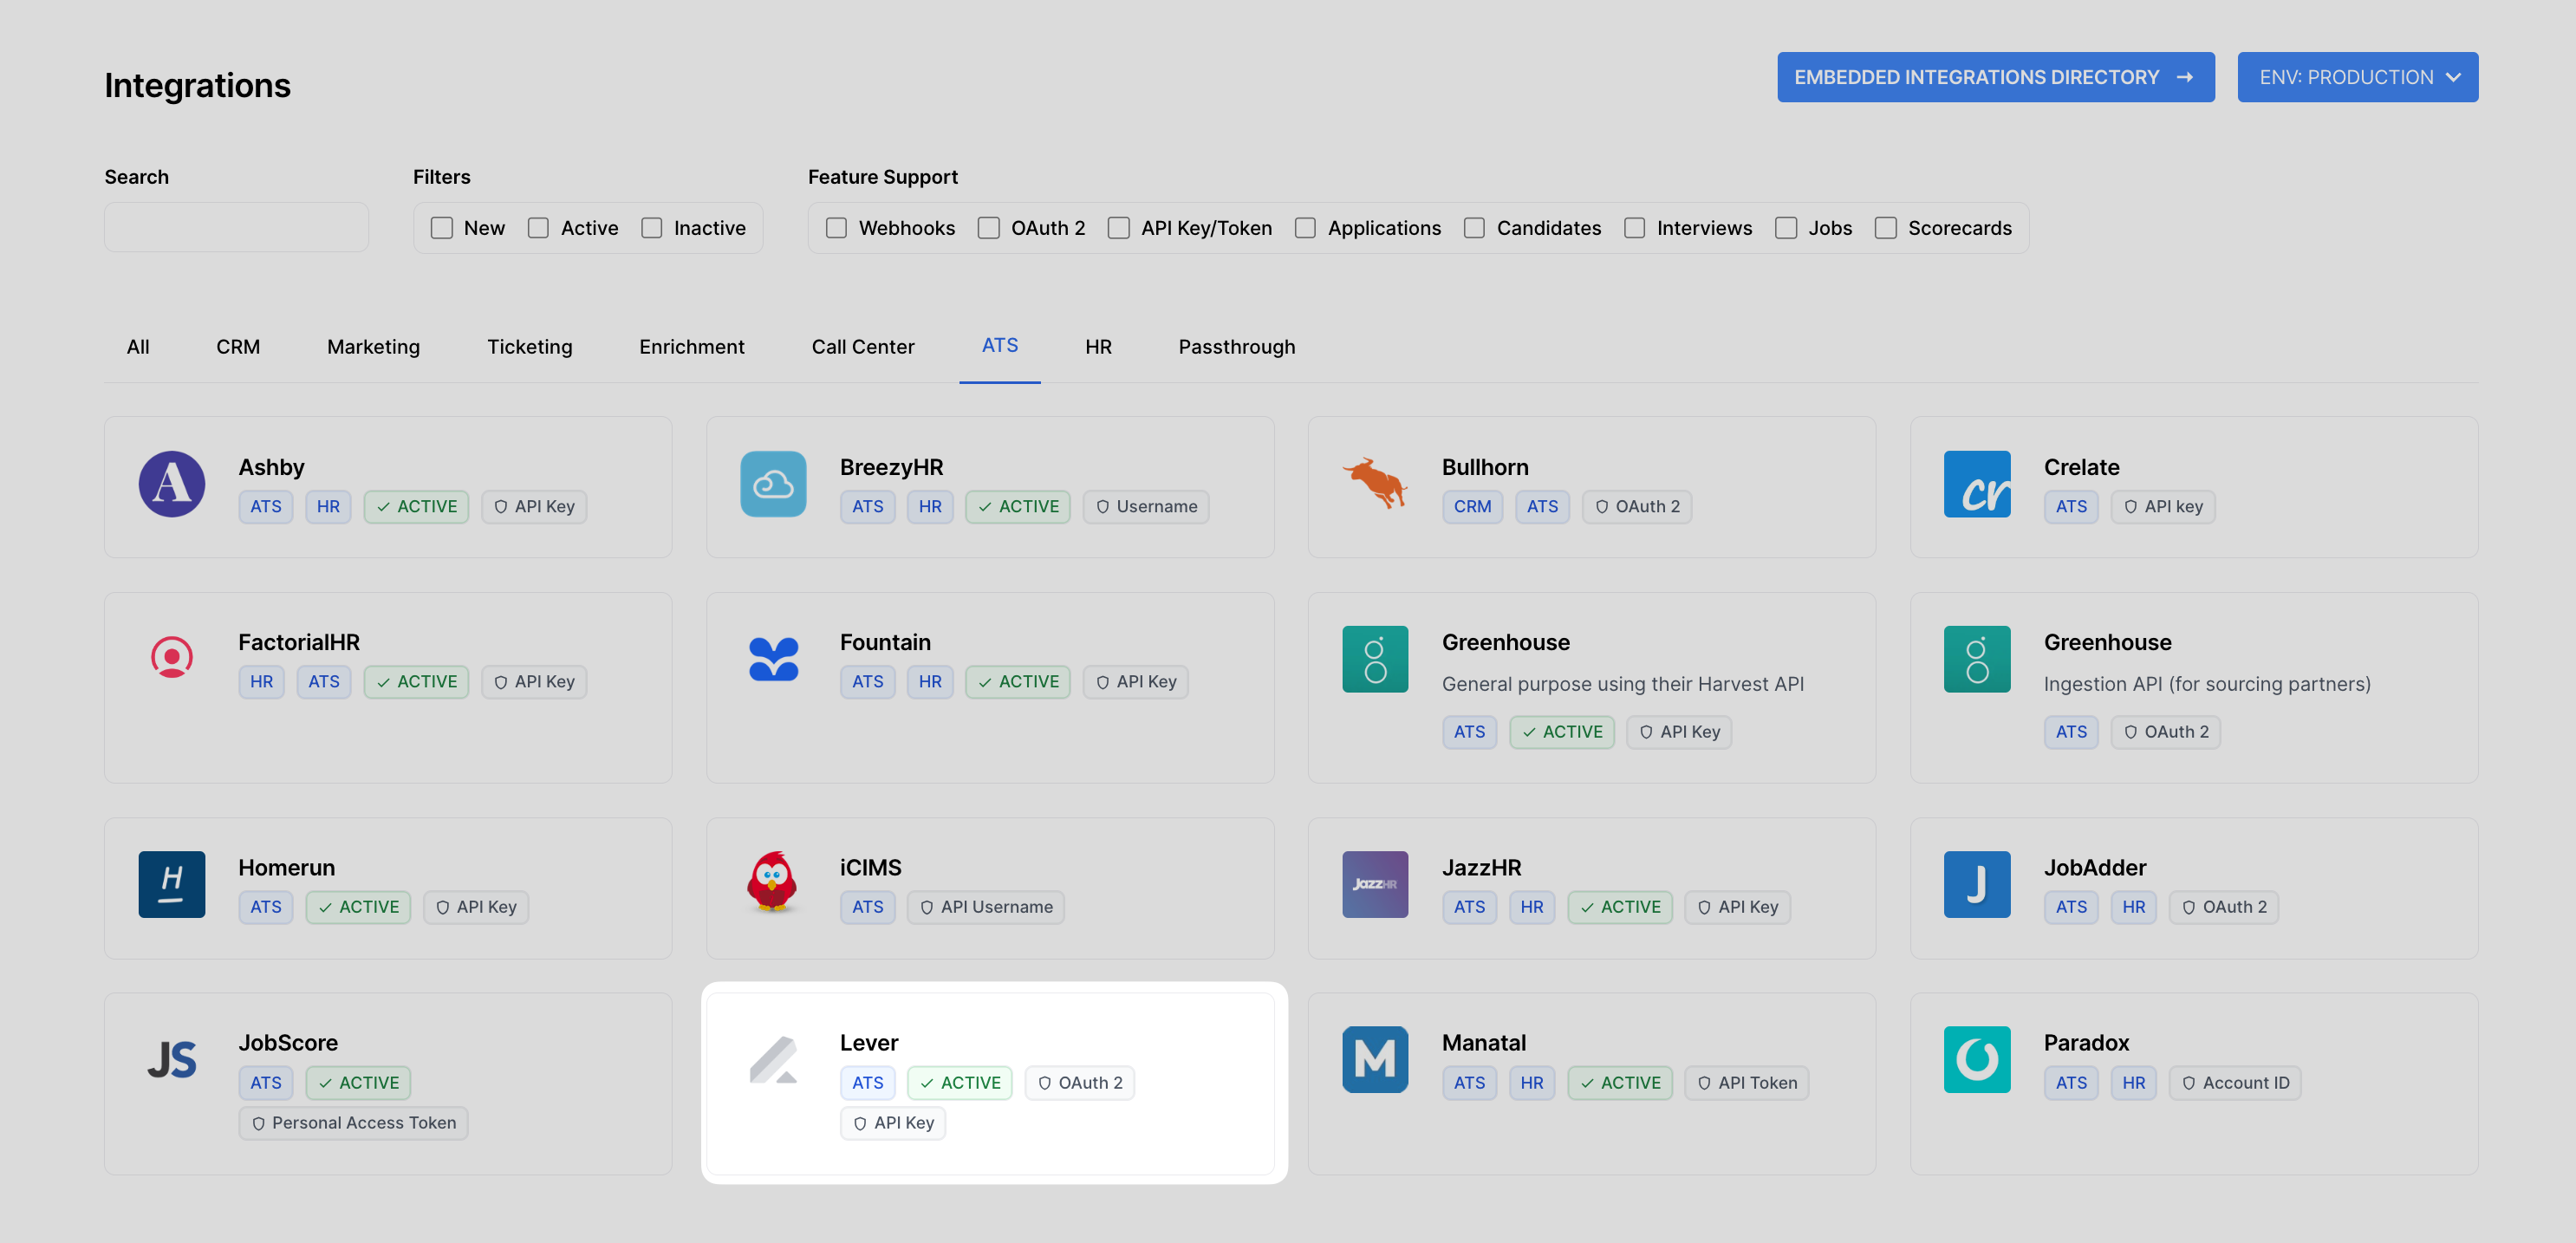
Task: Click the Ashby purple logo icon
Action: pyautogui.click(x=171, y=484)
